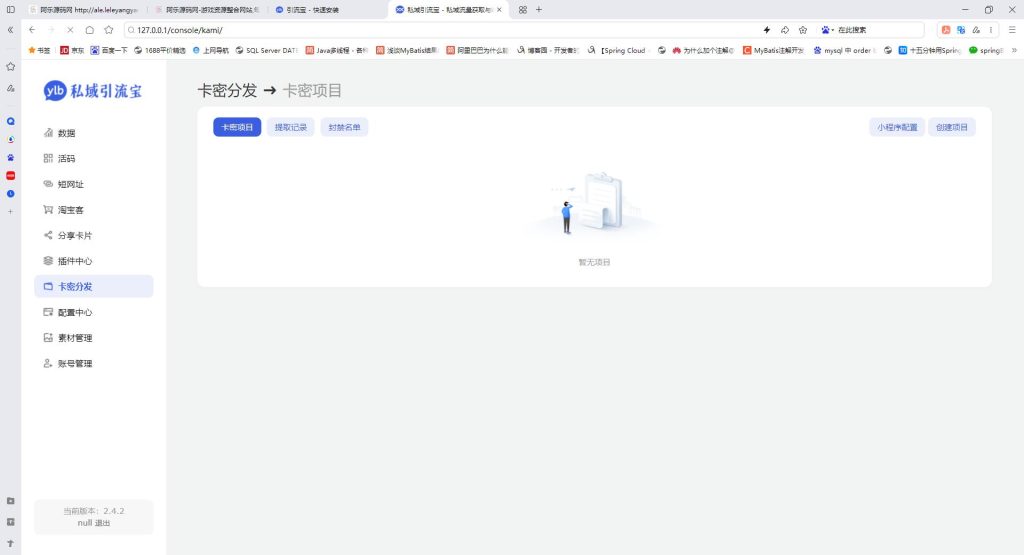The image size is (1024, 555).
Task: Click the 当前版本: 2.4.2 text
Action: pos(93,511)
